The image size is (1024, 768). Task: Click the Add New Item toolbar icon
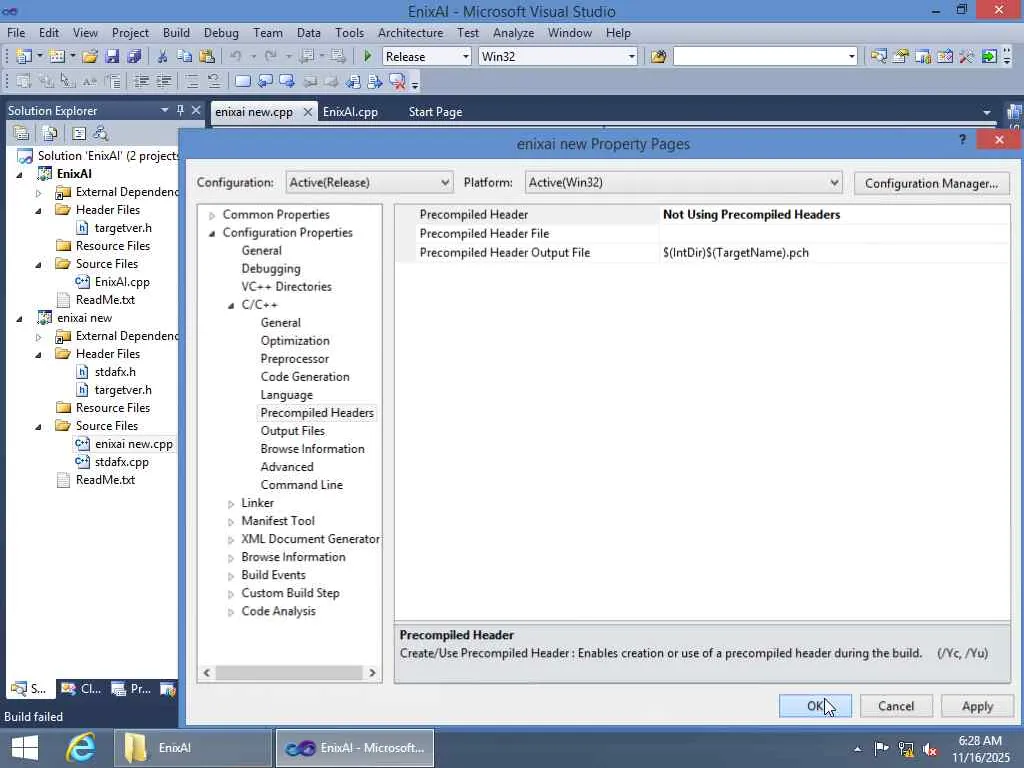[57, 57]
